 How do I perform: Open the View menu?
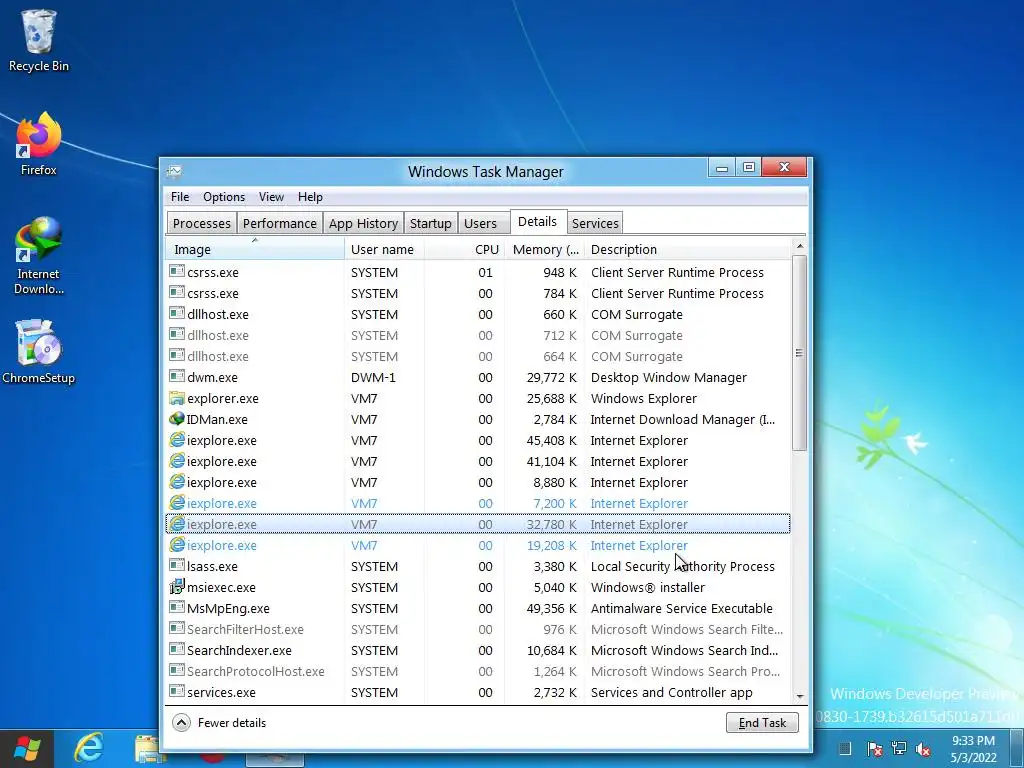tap(271, 197)
